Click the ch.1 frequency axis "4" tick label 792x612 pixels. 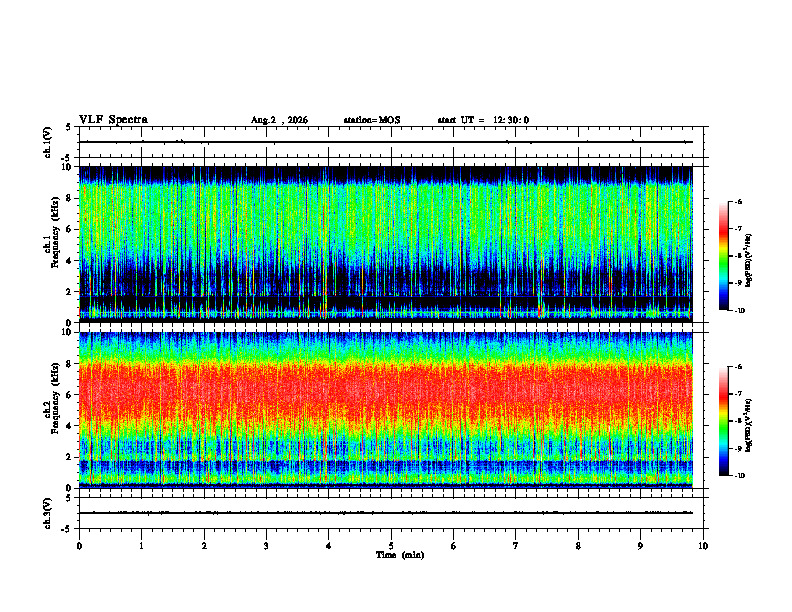[x=69, y=261]
